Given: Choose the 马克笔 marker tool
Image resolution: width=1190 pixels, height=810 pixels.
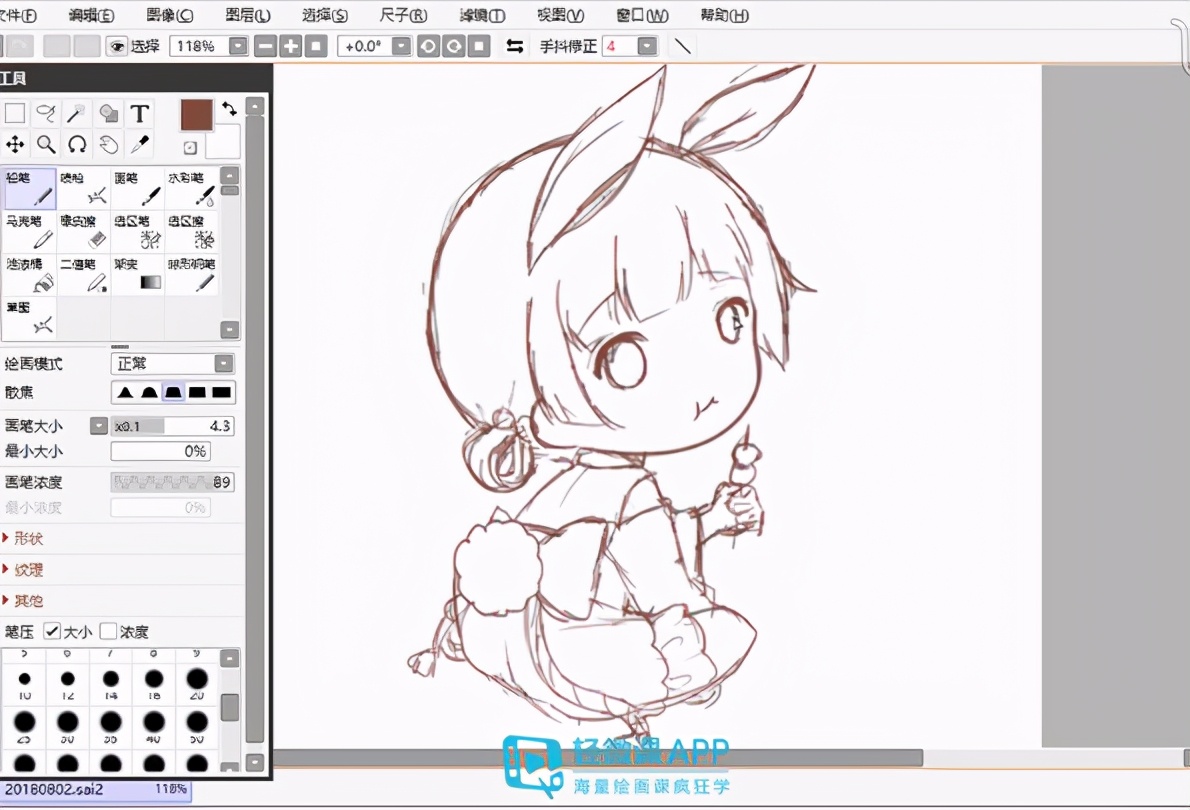Looking at the screenshot, I should (29, 232).
